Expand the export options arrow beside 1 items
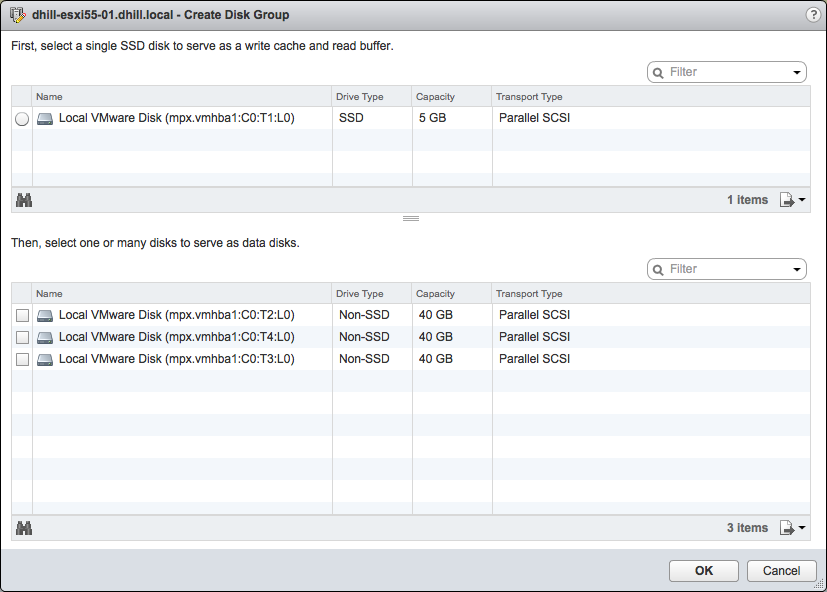Screen dimensions: 827x592 pyautogui.click(x=802, y=199)
